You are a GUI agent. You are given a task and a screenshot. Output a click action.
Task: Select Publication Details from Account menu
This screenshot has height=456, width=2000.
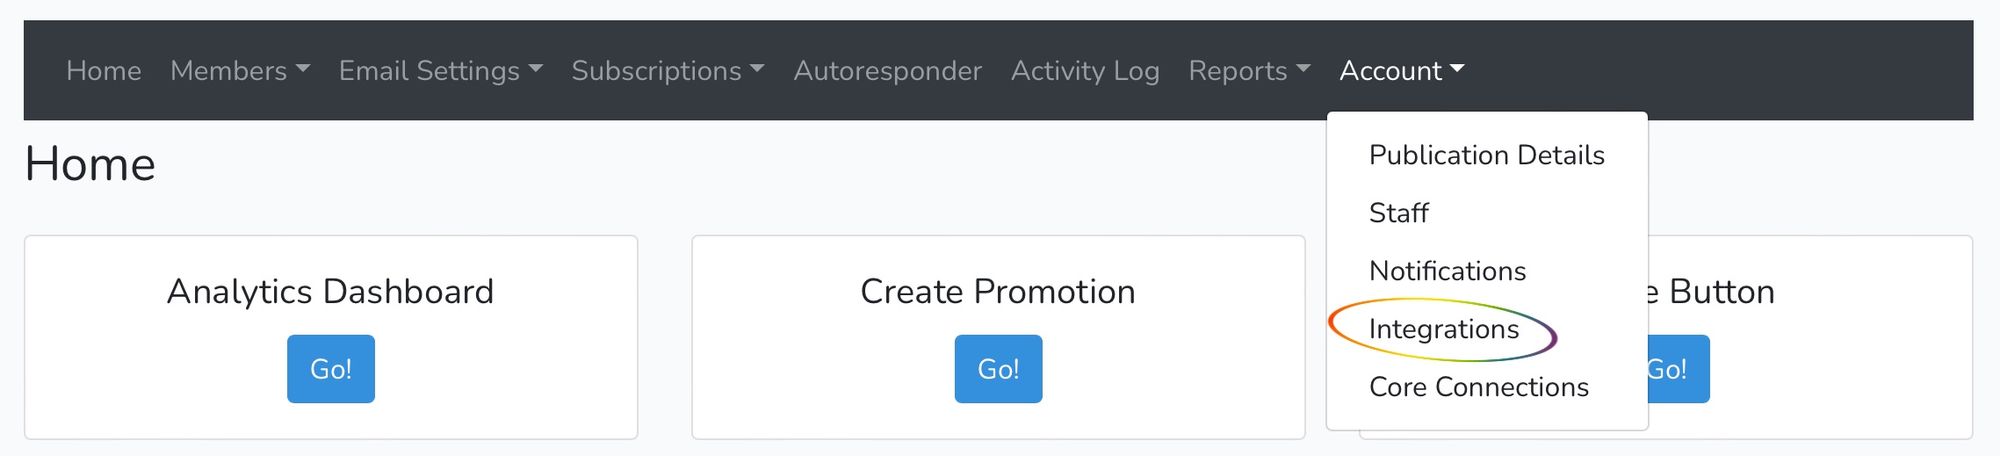(x=1487, y=155)
